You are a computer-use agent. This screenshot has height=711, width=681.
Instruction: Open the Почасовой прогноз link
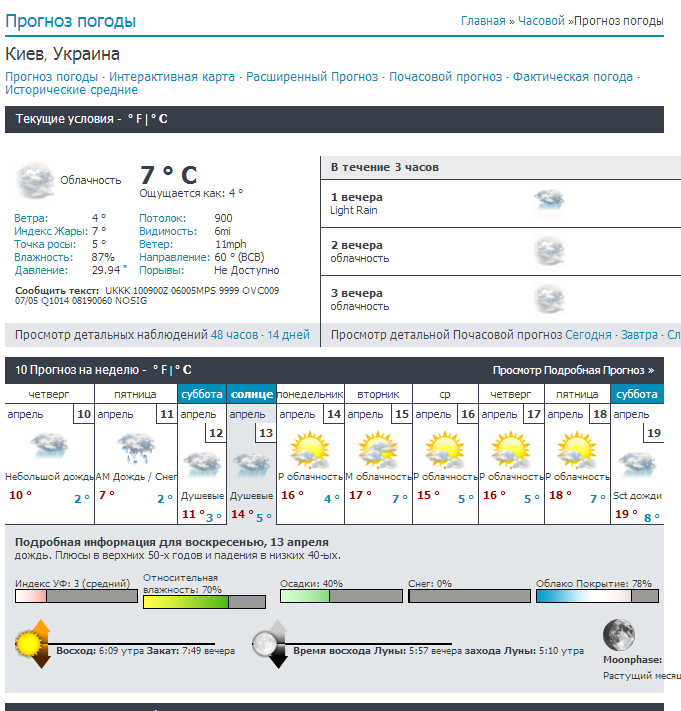click(x=446, y=77)
